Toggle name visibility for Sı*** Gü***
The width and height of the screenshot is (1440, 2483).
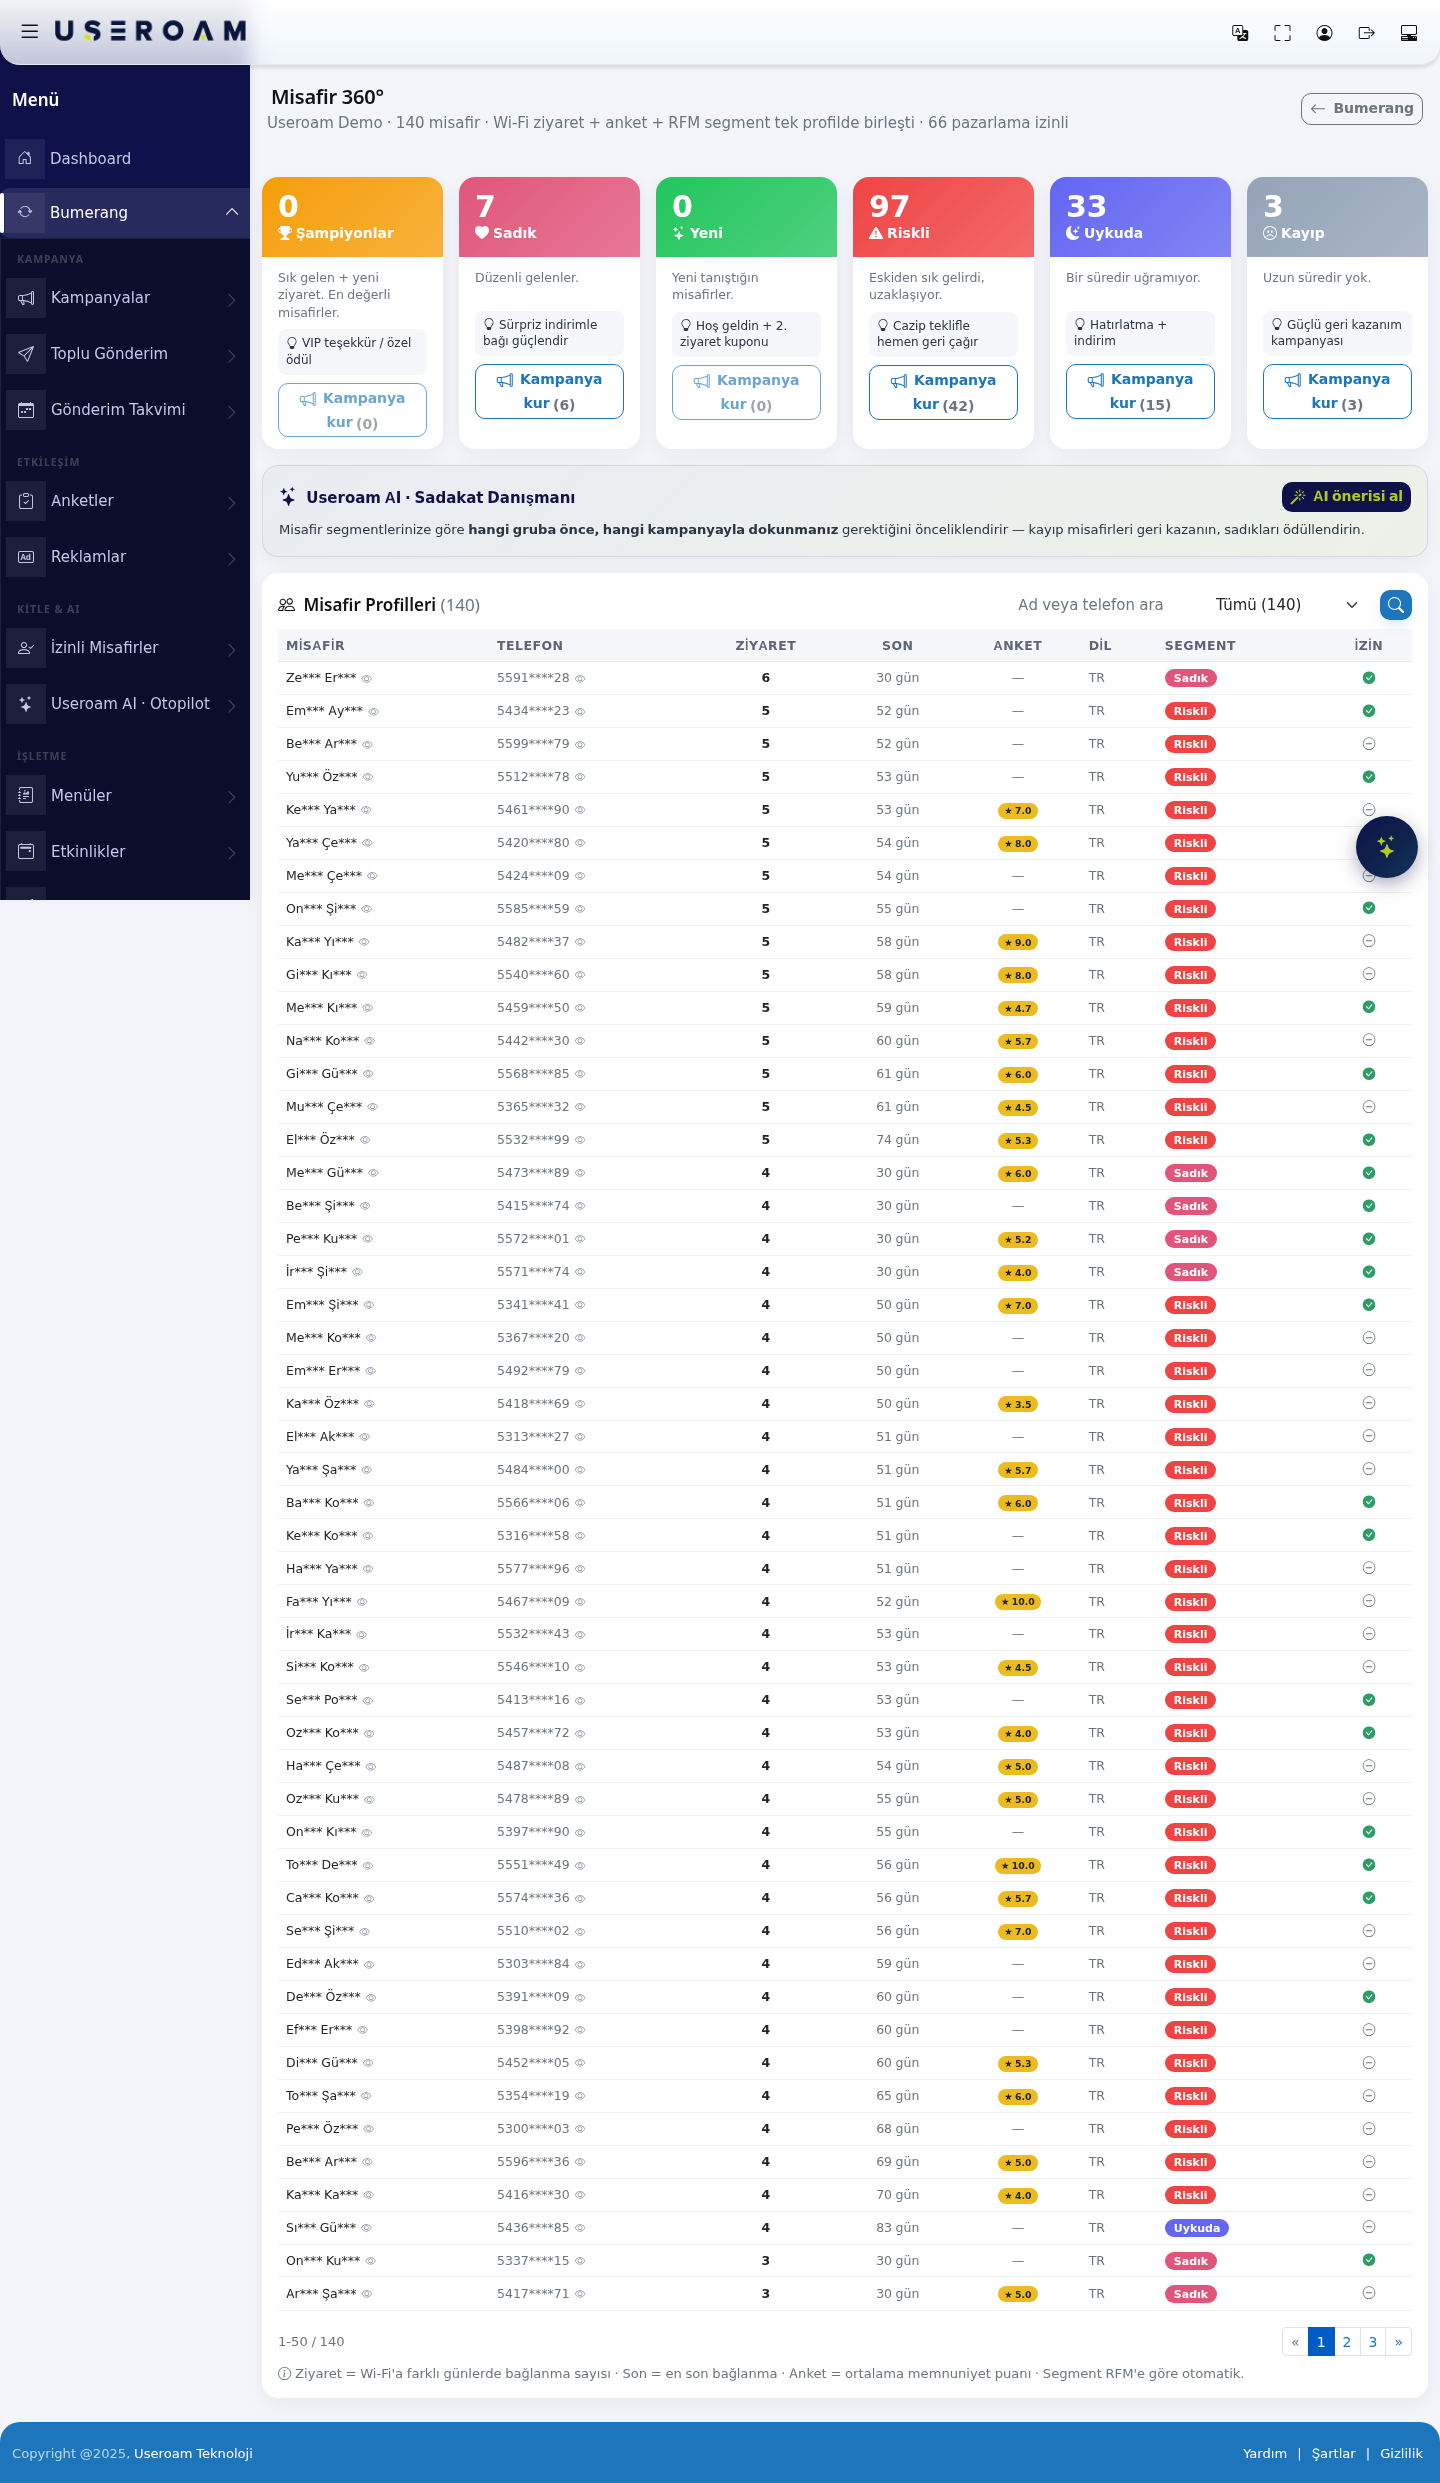pyautogui.click(x=367, y=2229)
